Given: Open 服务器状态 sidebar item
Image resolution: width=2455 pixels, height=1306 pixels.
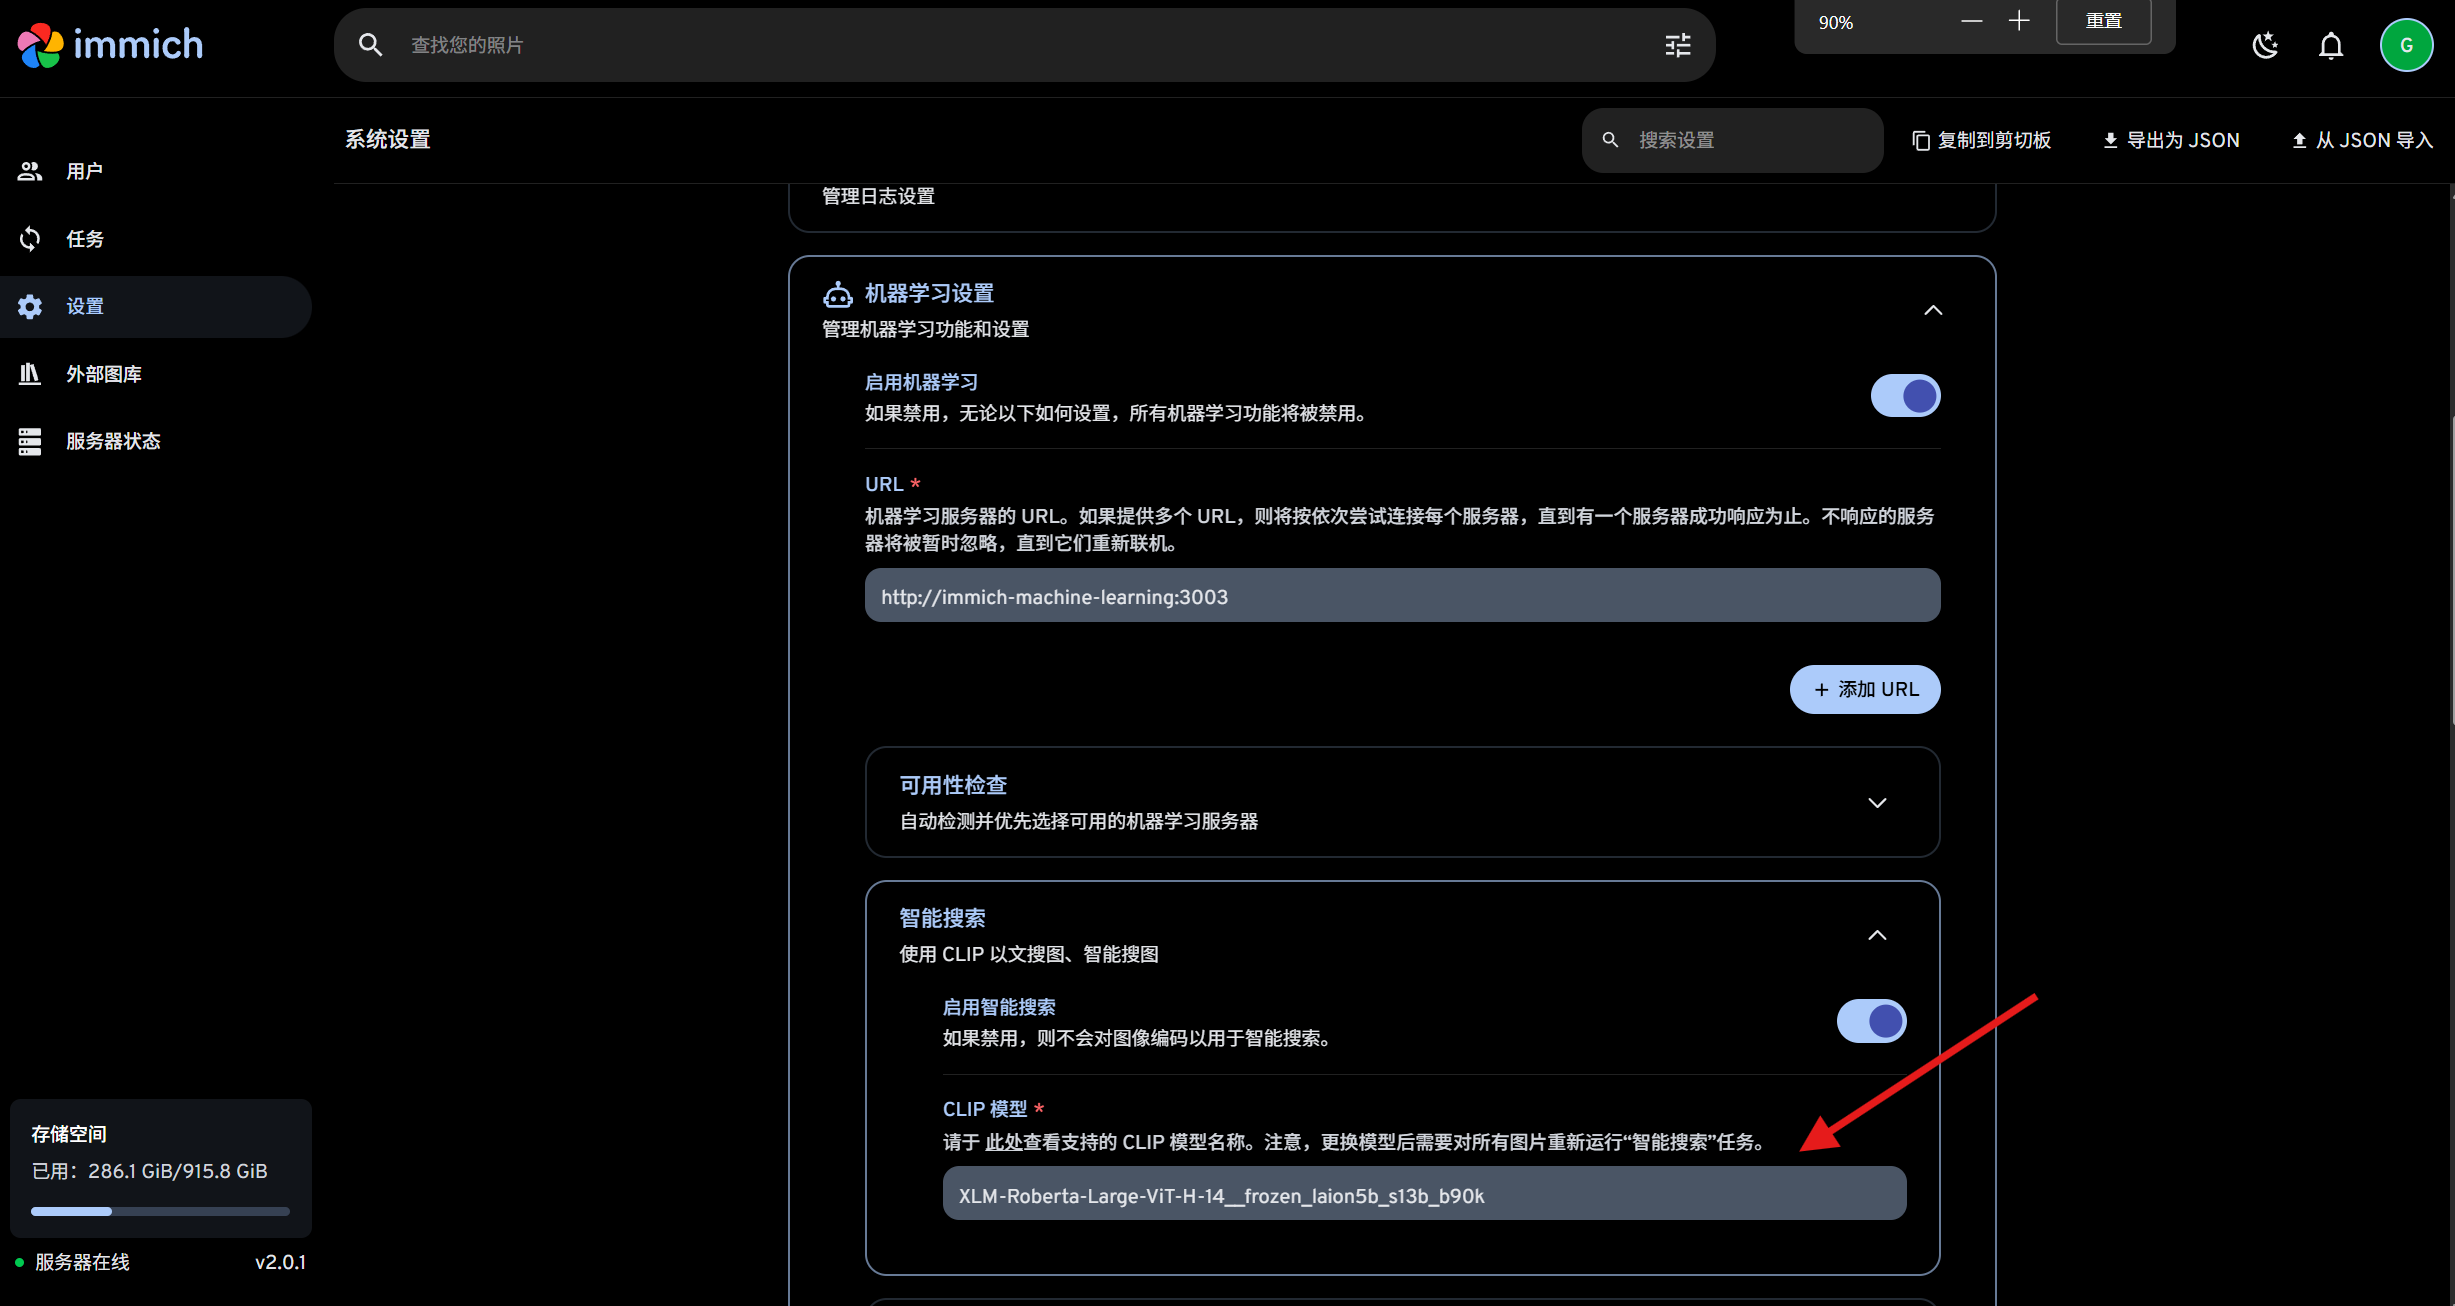Looking at the screenshot, I should [x=113, y=441].
